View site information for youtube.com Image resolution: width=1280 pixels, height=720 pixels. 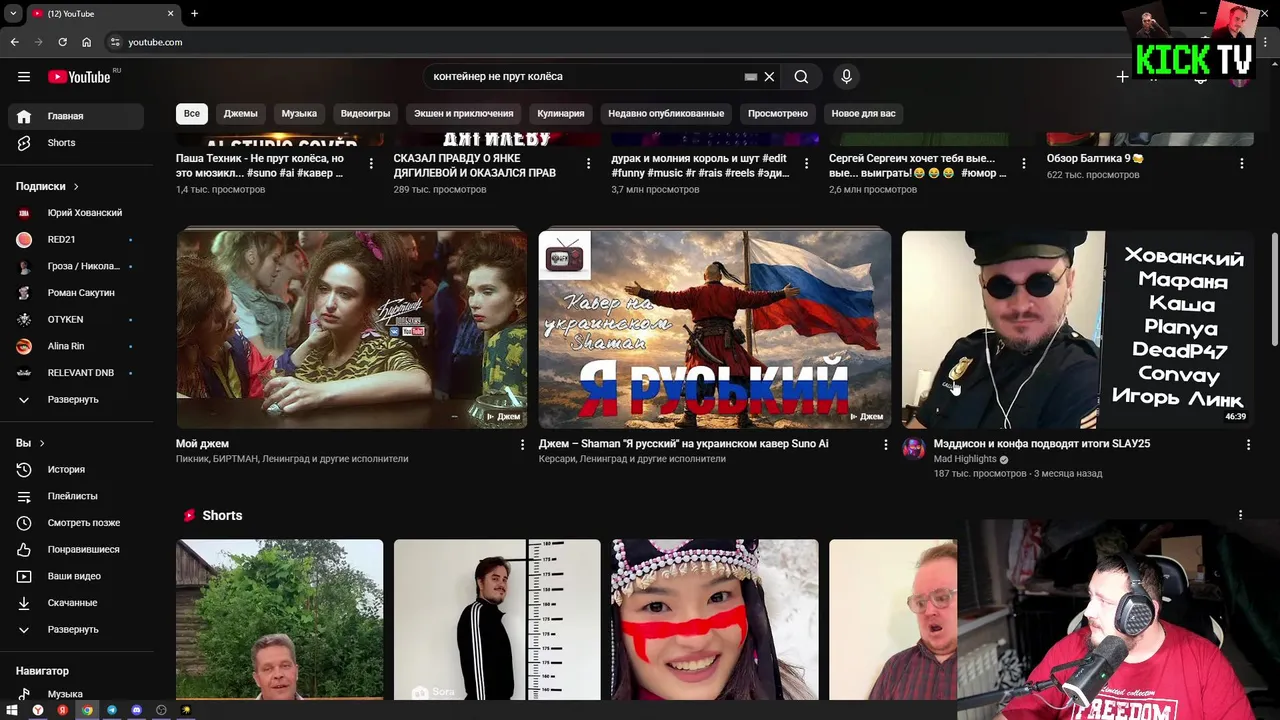point(115,42)
